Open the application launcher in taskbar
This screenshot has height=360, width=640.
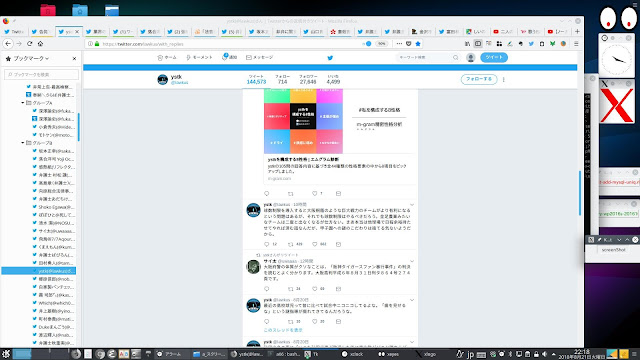click(x=6, y=354)
